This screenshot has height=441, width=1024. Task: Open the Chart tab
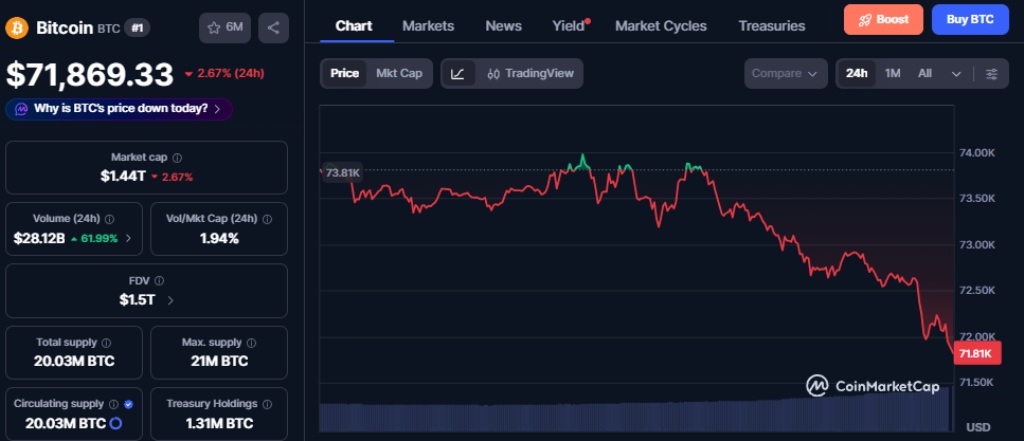click(353, 26)
